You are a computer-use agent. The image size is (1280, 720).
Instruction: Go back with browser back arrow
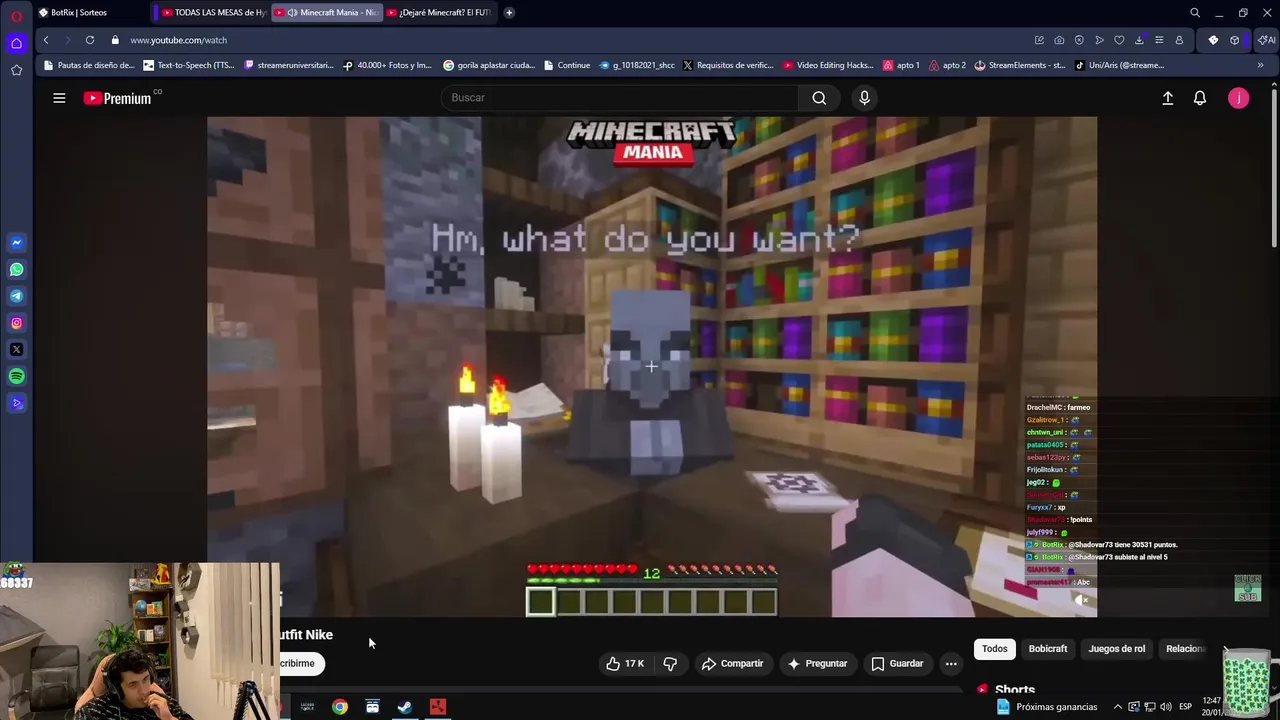[46, 40]
